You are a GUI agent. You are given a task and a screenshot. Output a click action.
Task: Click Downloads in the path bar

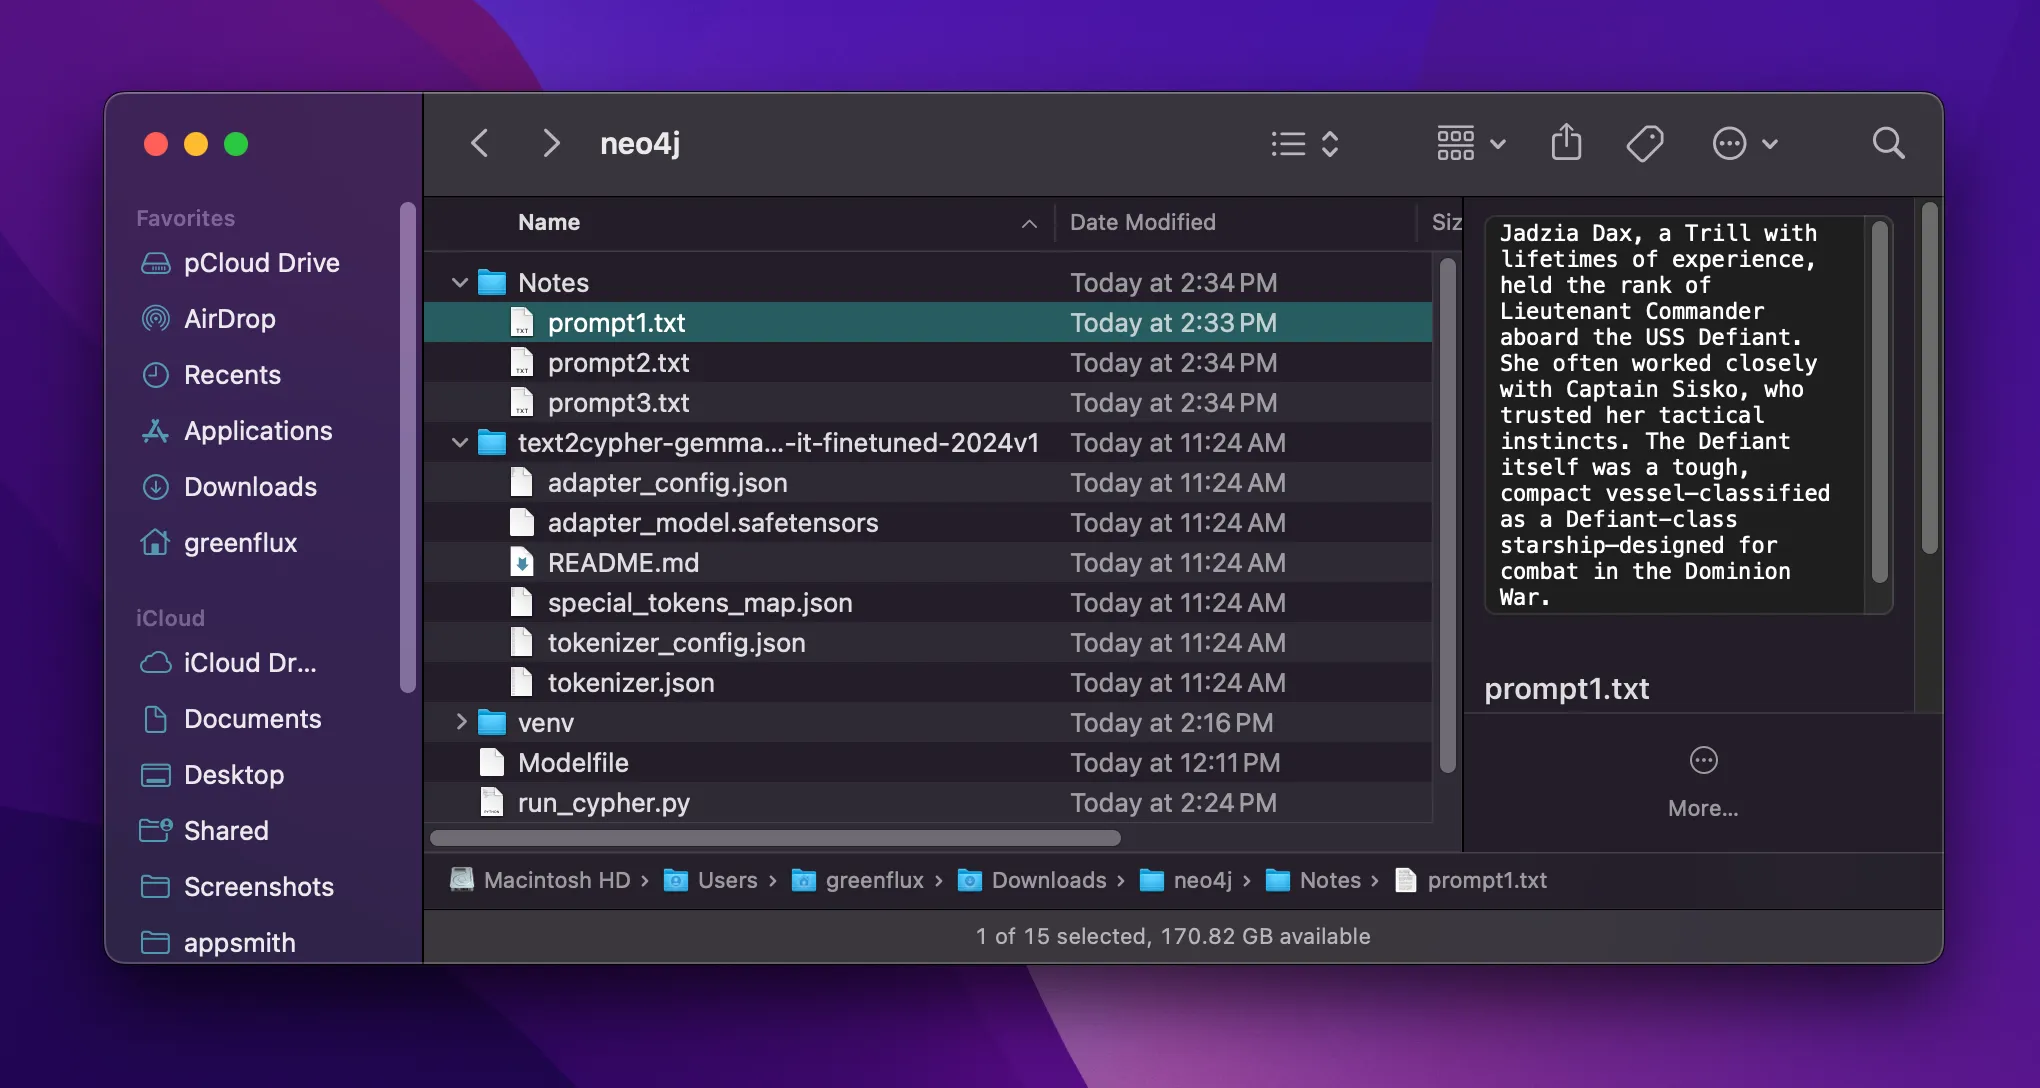click(1048, 880)
